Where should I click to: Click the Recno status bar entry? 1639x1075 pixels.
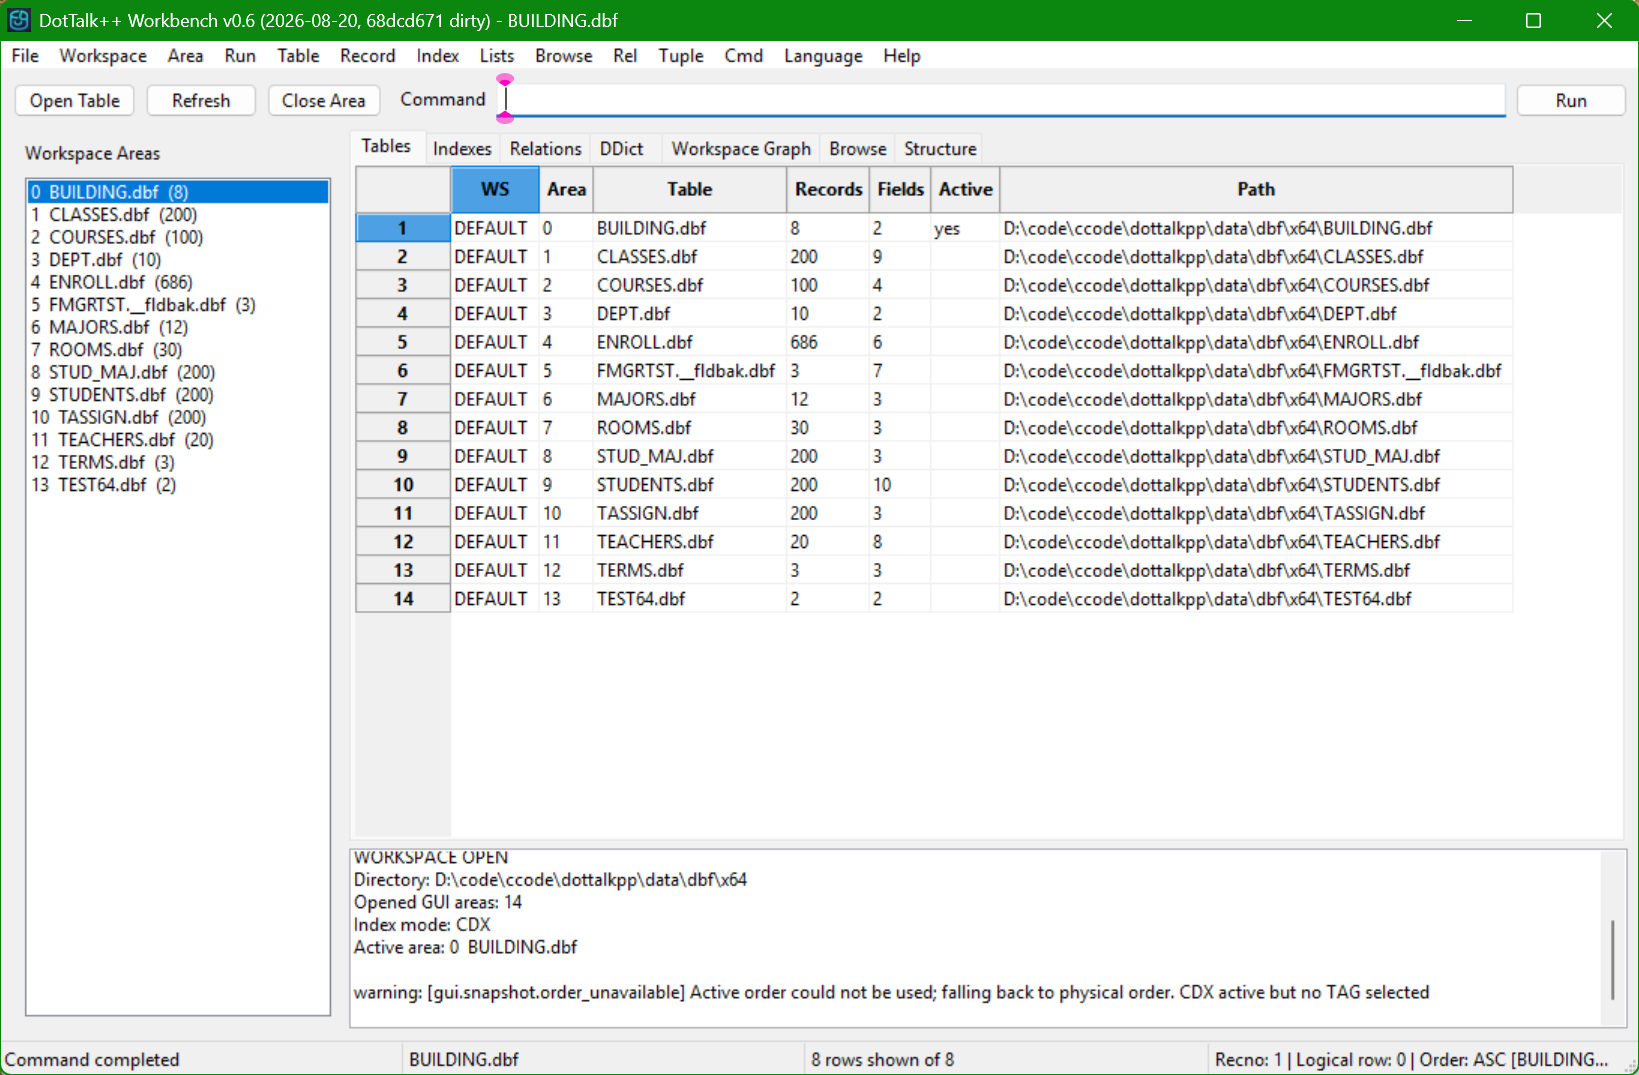[x=1411, y=1059]
